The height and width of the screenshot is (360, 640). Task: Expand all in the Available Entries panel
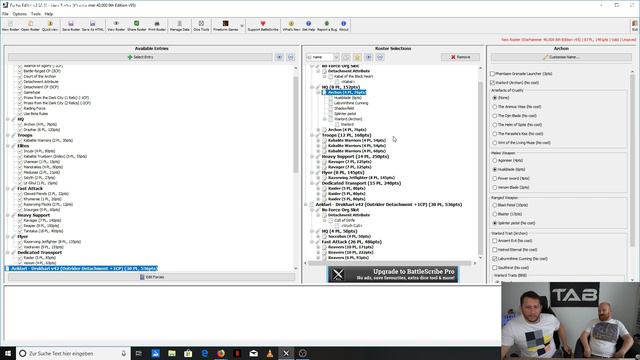click(279, 57)
